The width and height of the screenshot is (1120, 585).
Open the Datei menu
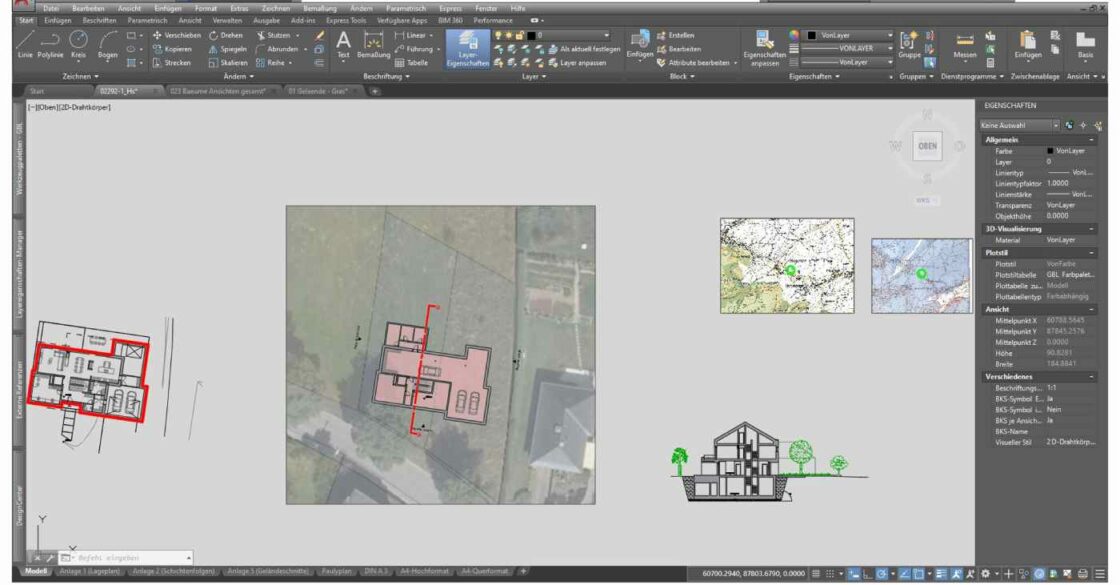pyautogui.click(x=51, y=9)
